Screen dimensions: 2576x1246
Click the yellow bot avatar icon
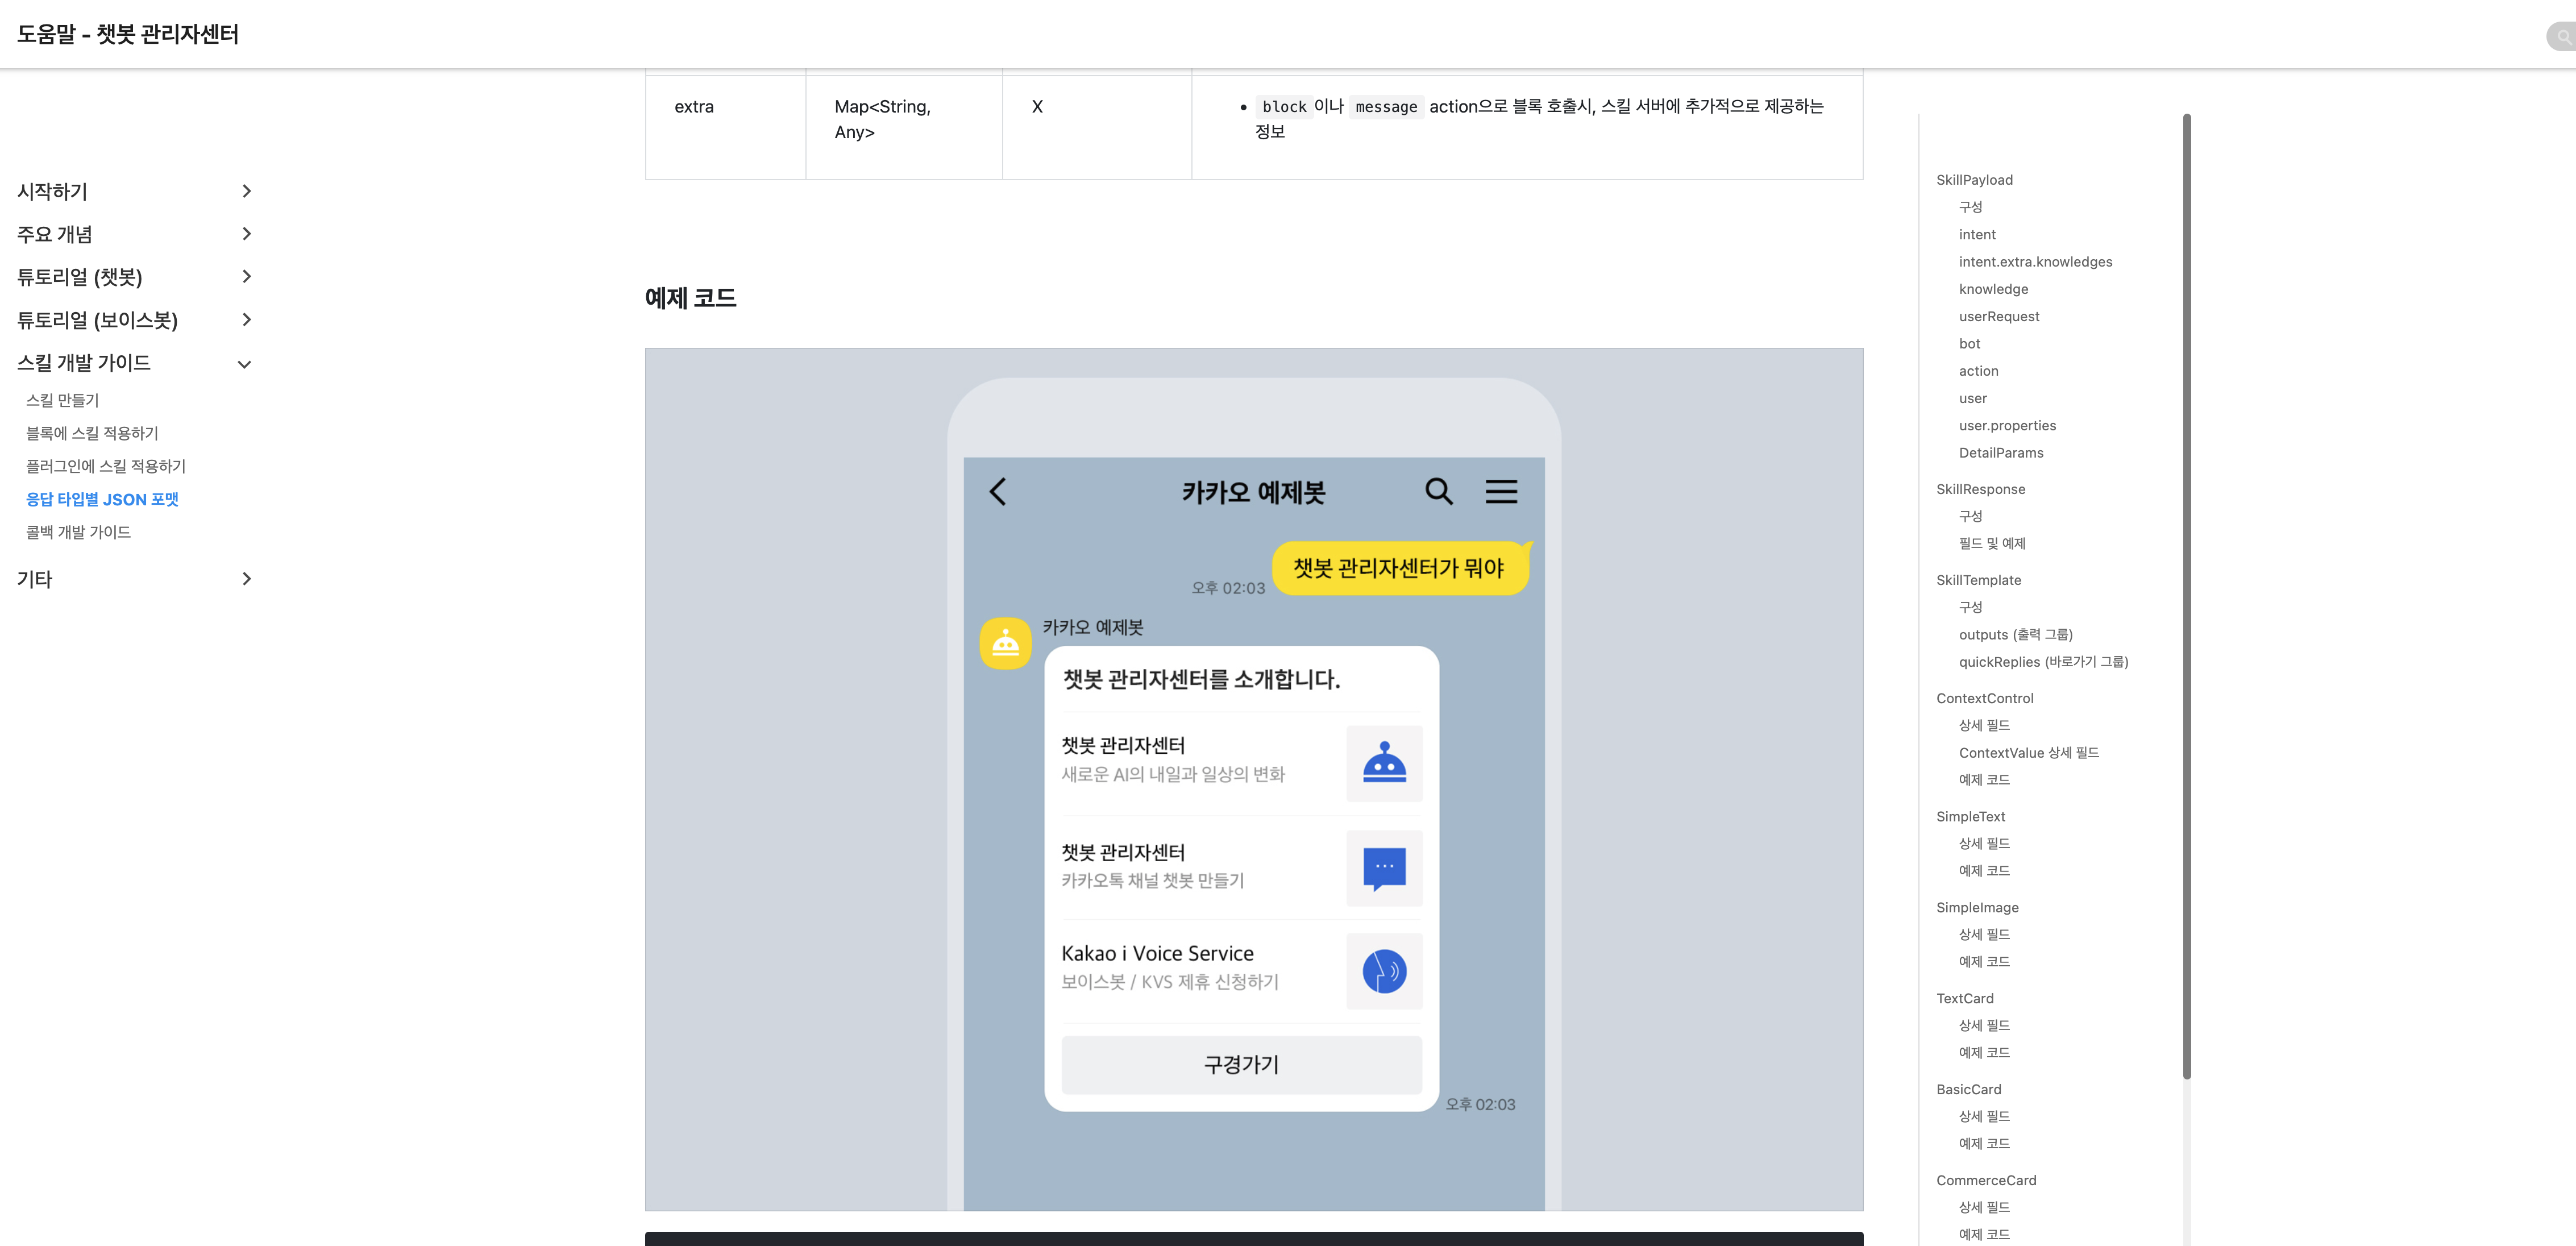tap(1005, 643)
